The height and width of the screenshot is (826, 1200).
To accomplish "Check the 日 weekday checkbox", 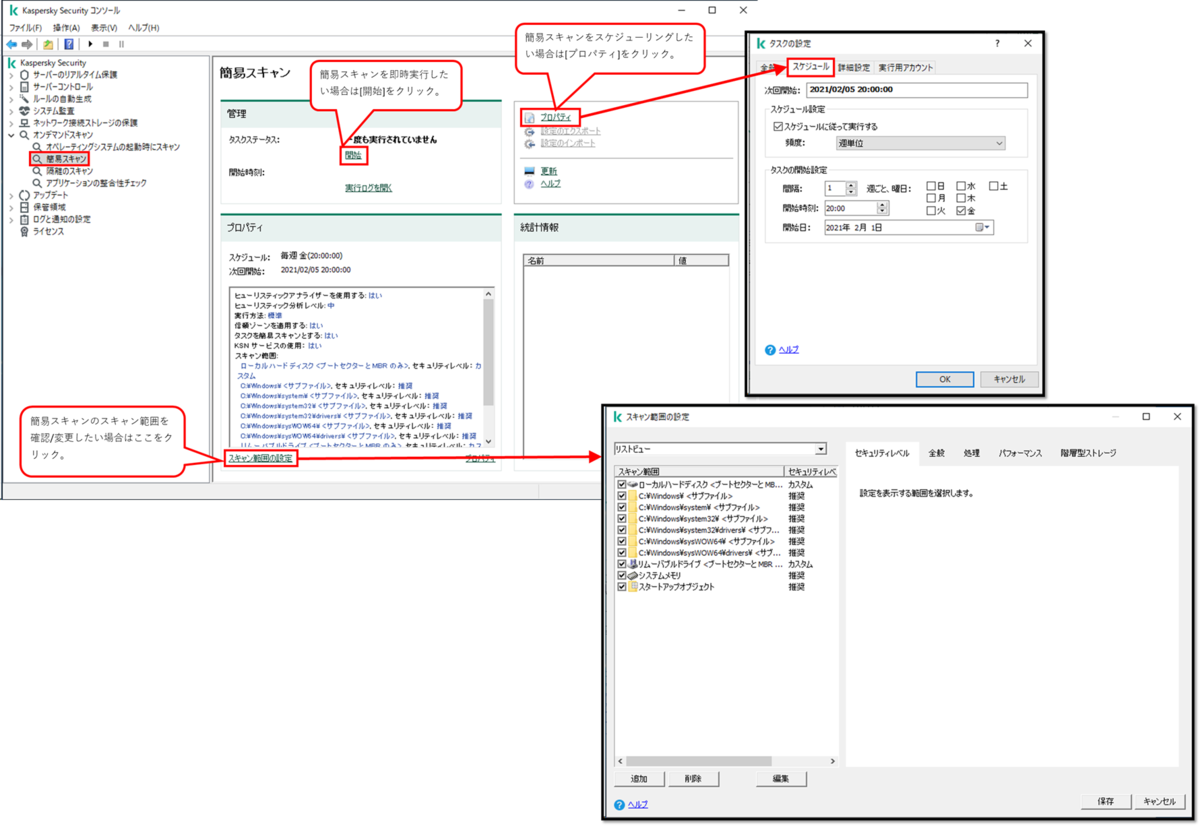I will coord(931,186).
